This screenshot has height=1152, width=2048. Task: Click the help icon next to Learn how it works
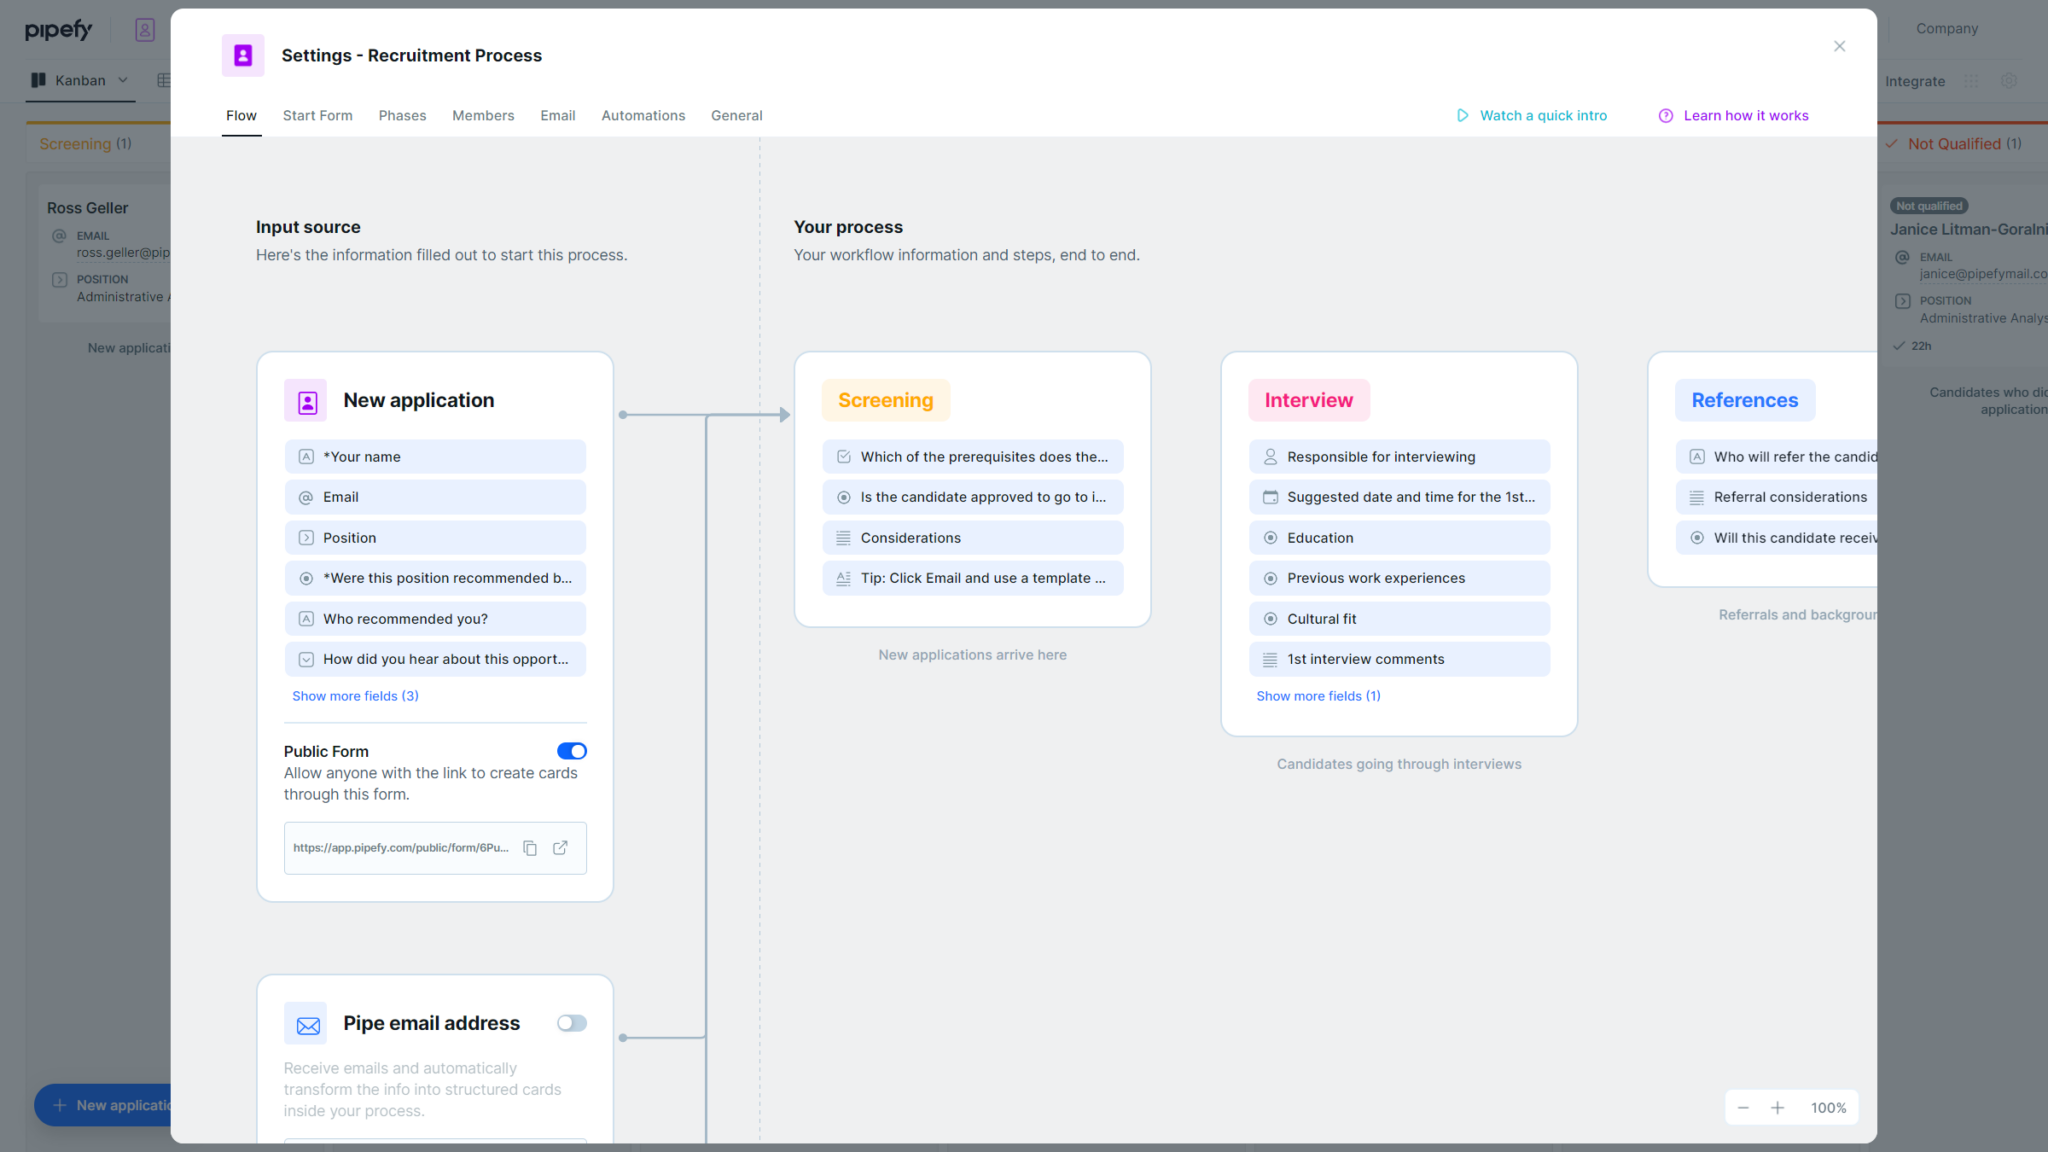1665,115
